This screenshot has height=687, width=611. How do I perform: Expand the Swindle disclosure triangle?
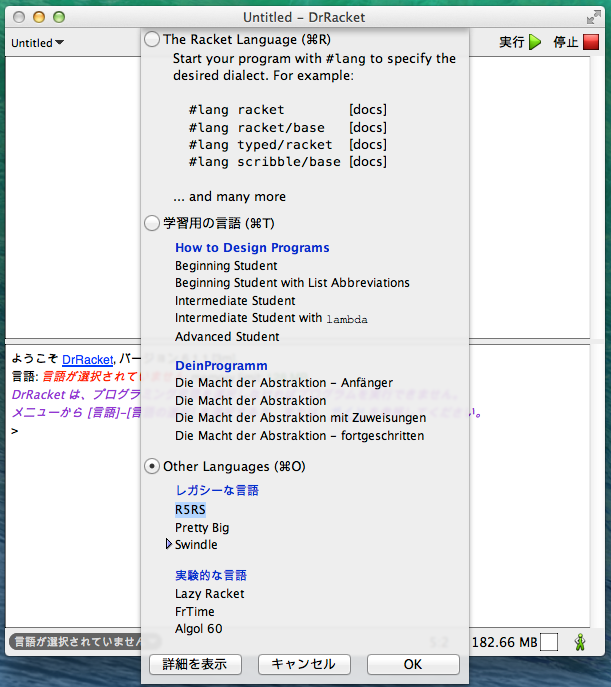pos(169,544)
